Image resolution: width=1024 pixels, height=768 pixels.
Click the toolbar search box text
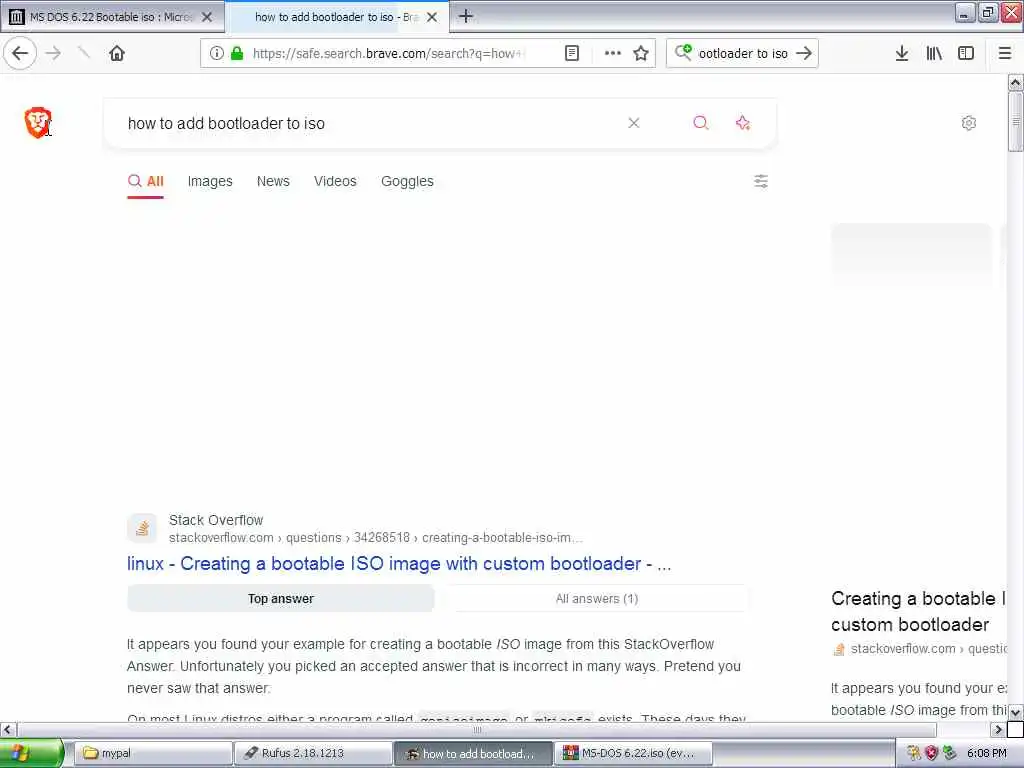pyautogui.click(x=743, y=54)
